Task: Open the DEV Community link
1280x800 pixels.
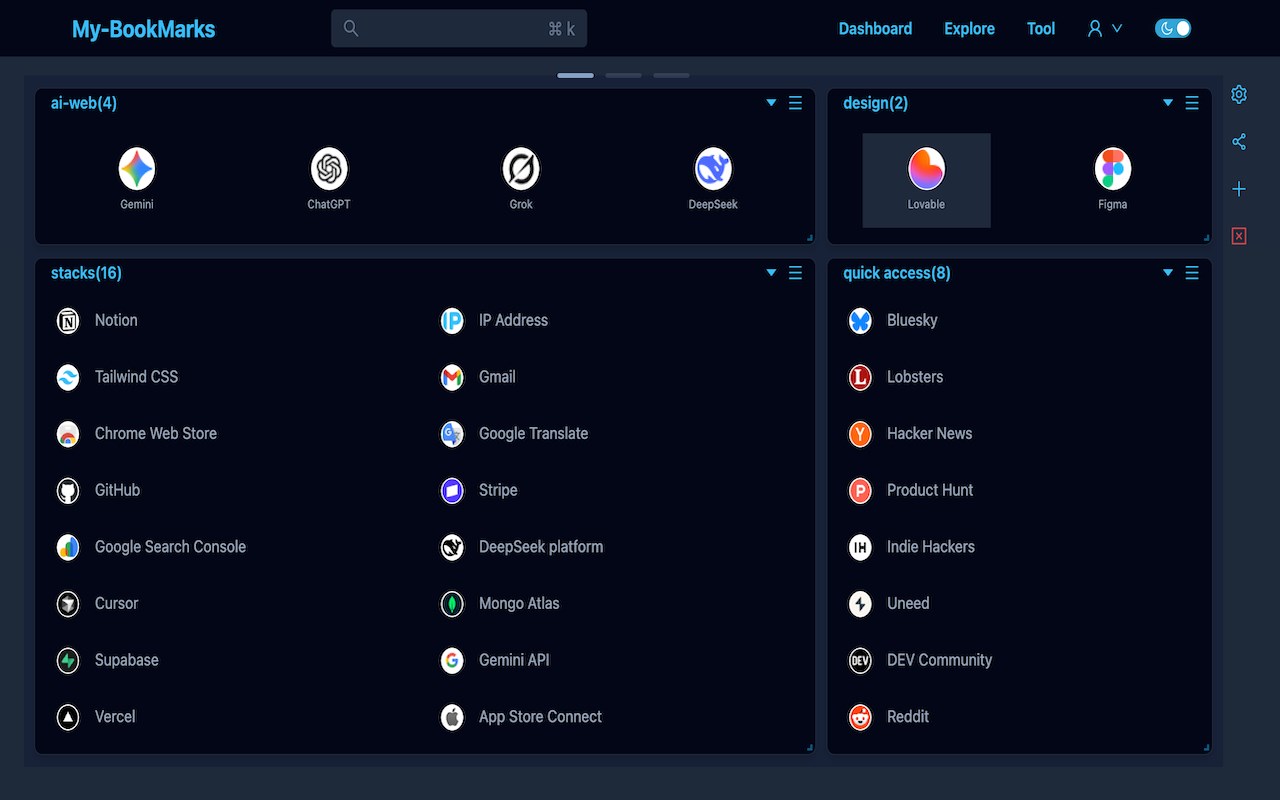Action: 940,660
